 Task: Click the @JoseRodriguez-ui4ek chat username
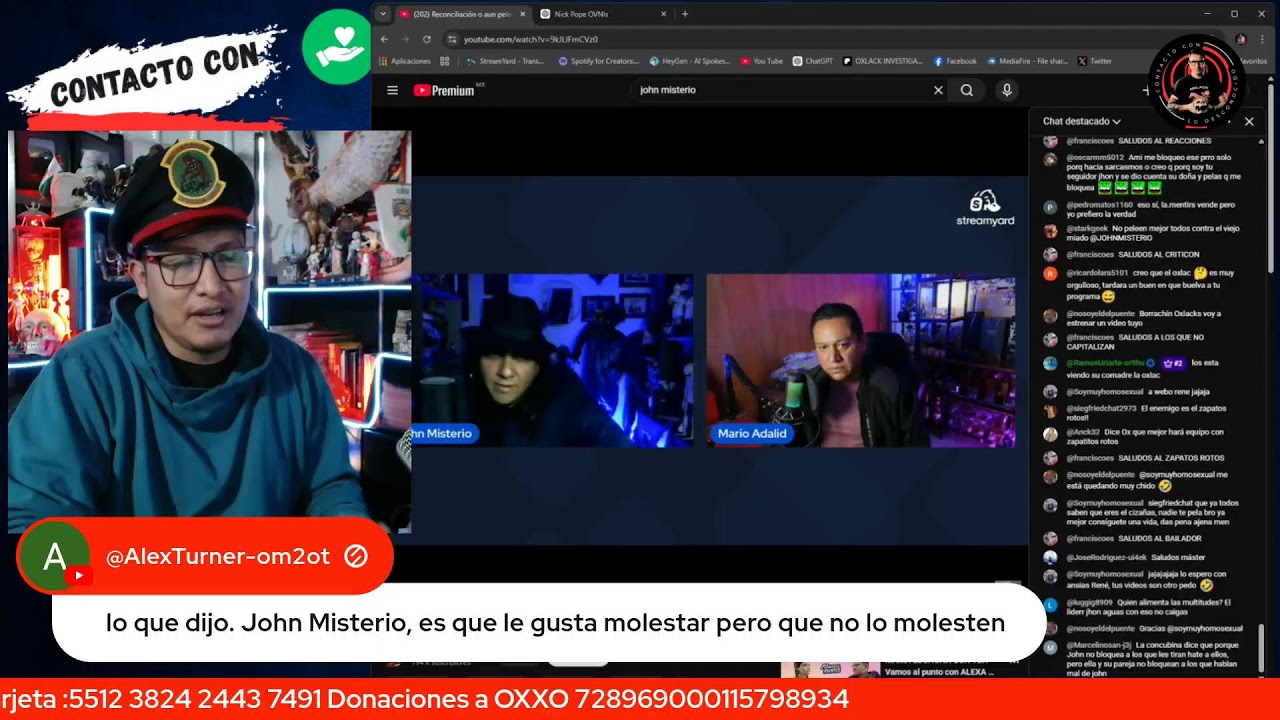pos(1106,557)
